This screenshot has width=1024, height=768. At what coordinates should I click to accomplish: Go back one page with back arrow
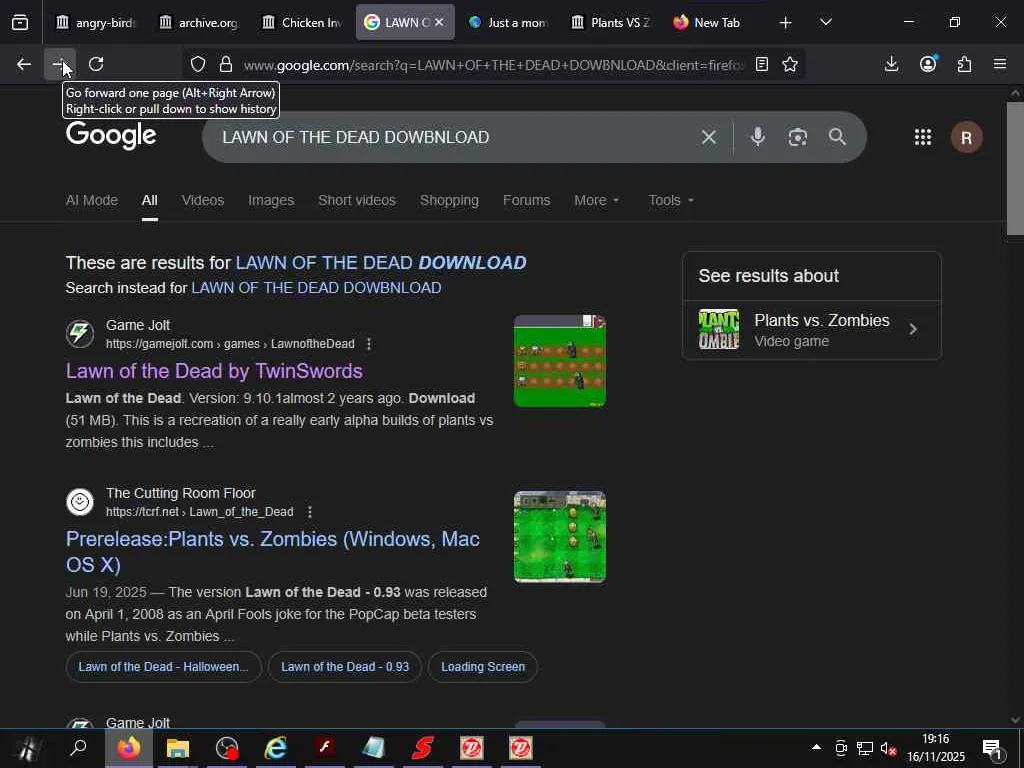coord(24,64)
